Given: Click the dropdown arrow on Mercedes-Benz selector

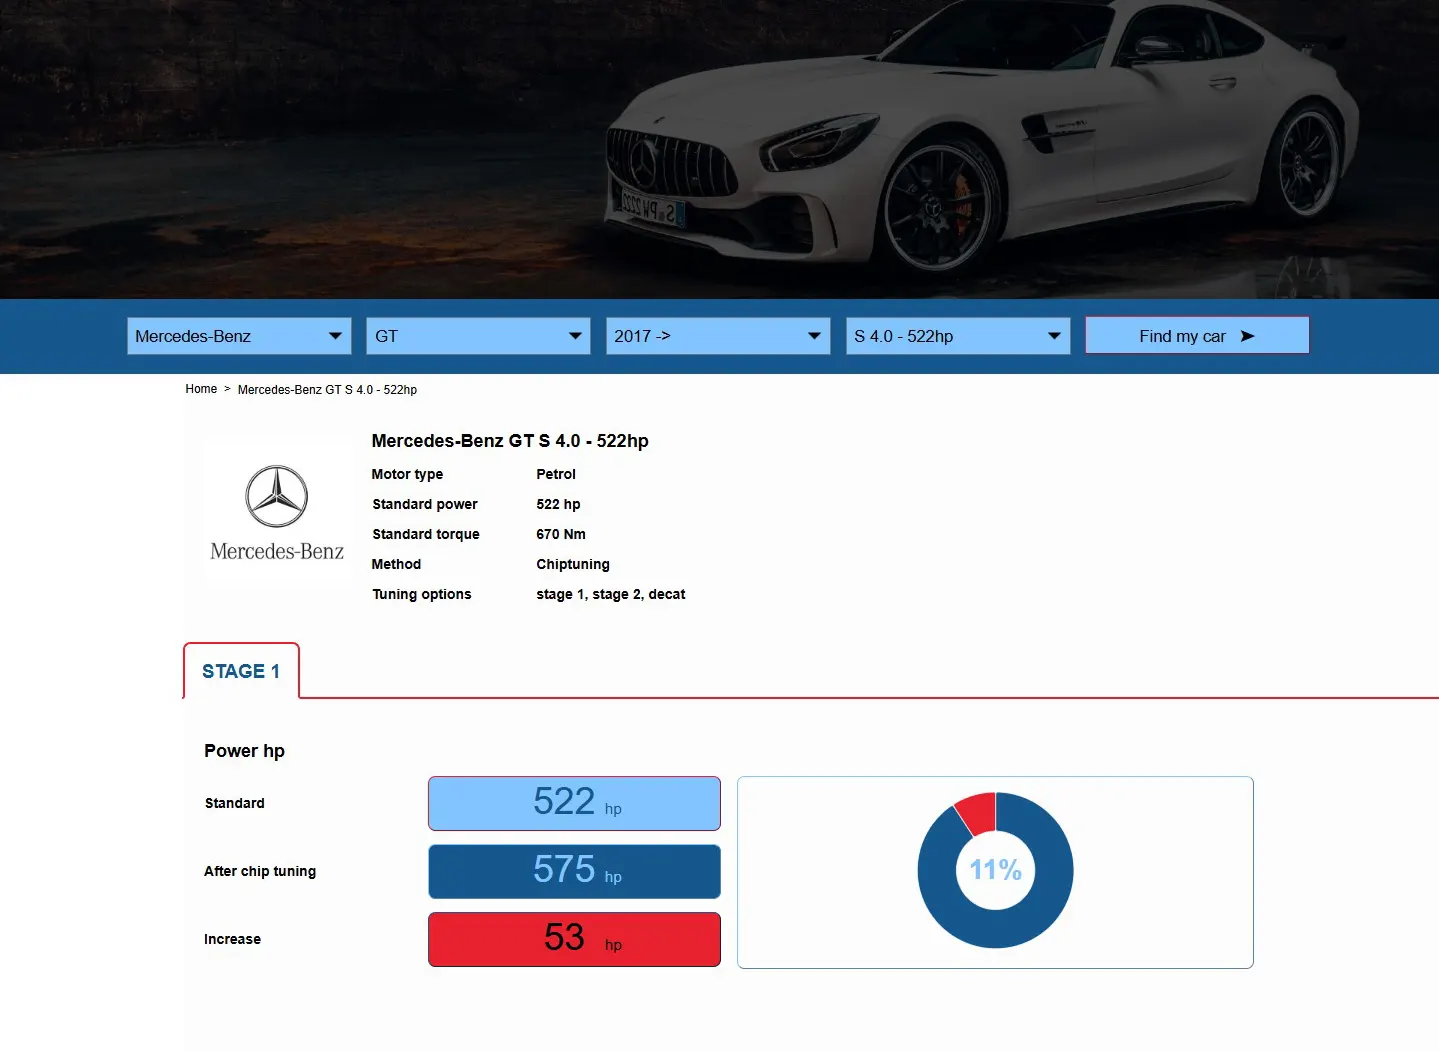Looking at the screenshot, I should click(x=336, y=336).
